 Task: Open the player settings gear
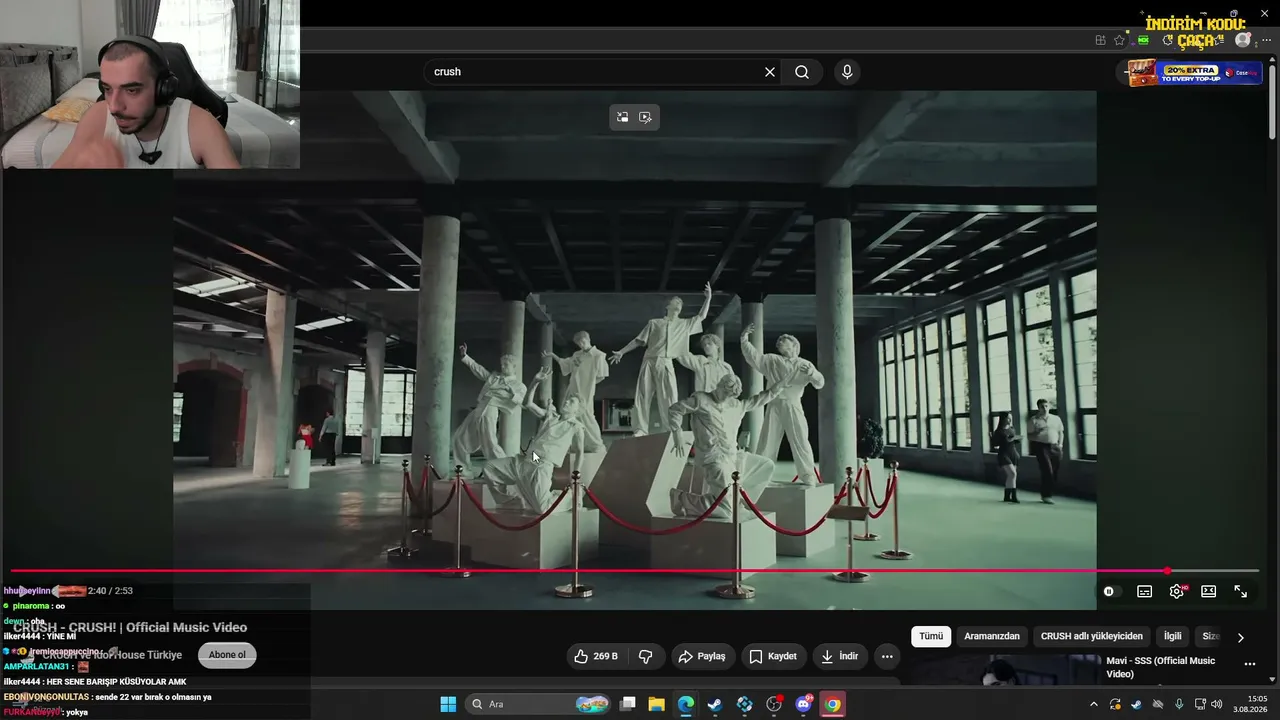click(1177, 591)
